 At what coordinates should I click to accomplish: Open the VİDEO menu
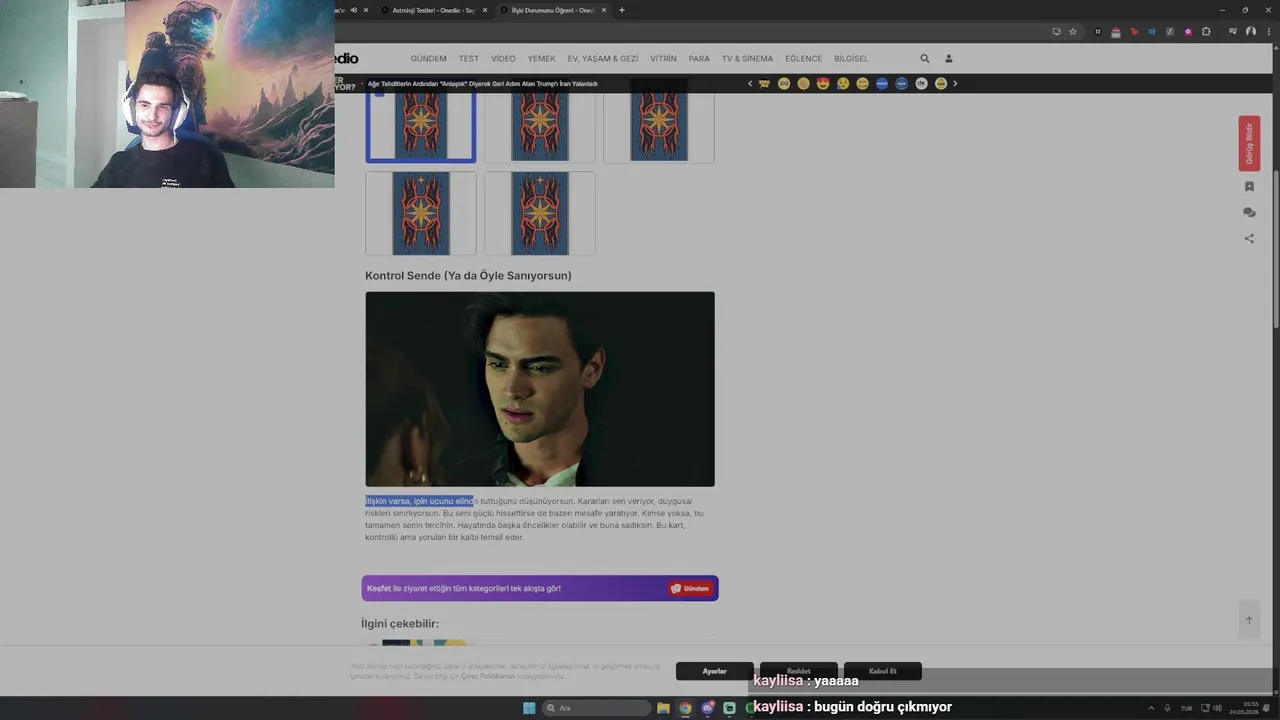point(503,59)
